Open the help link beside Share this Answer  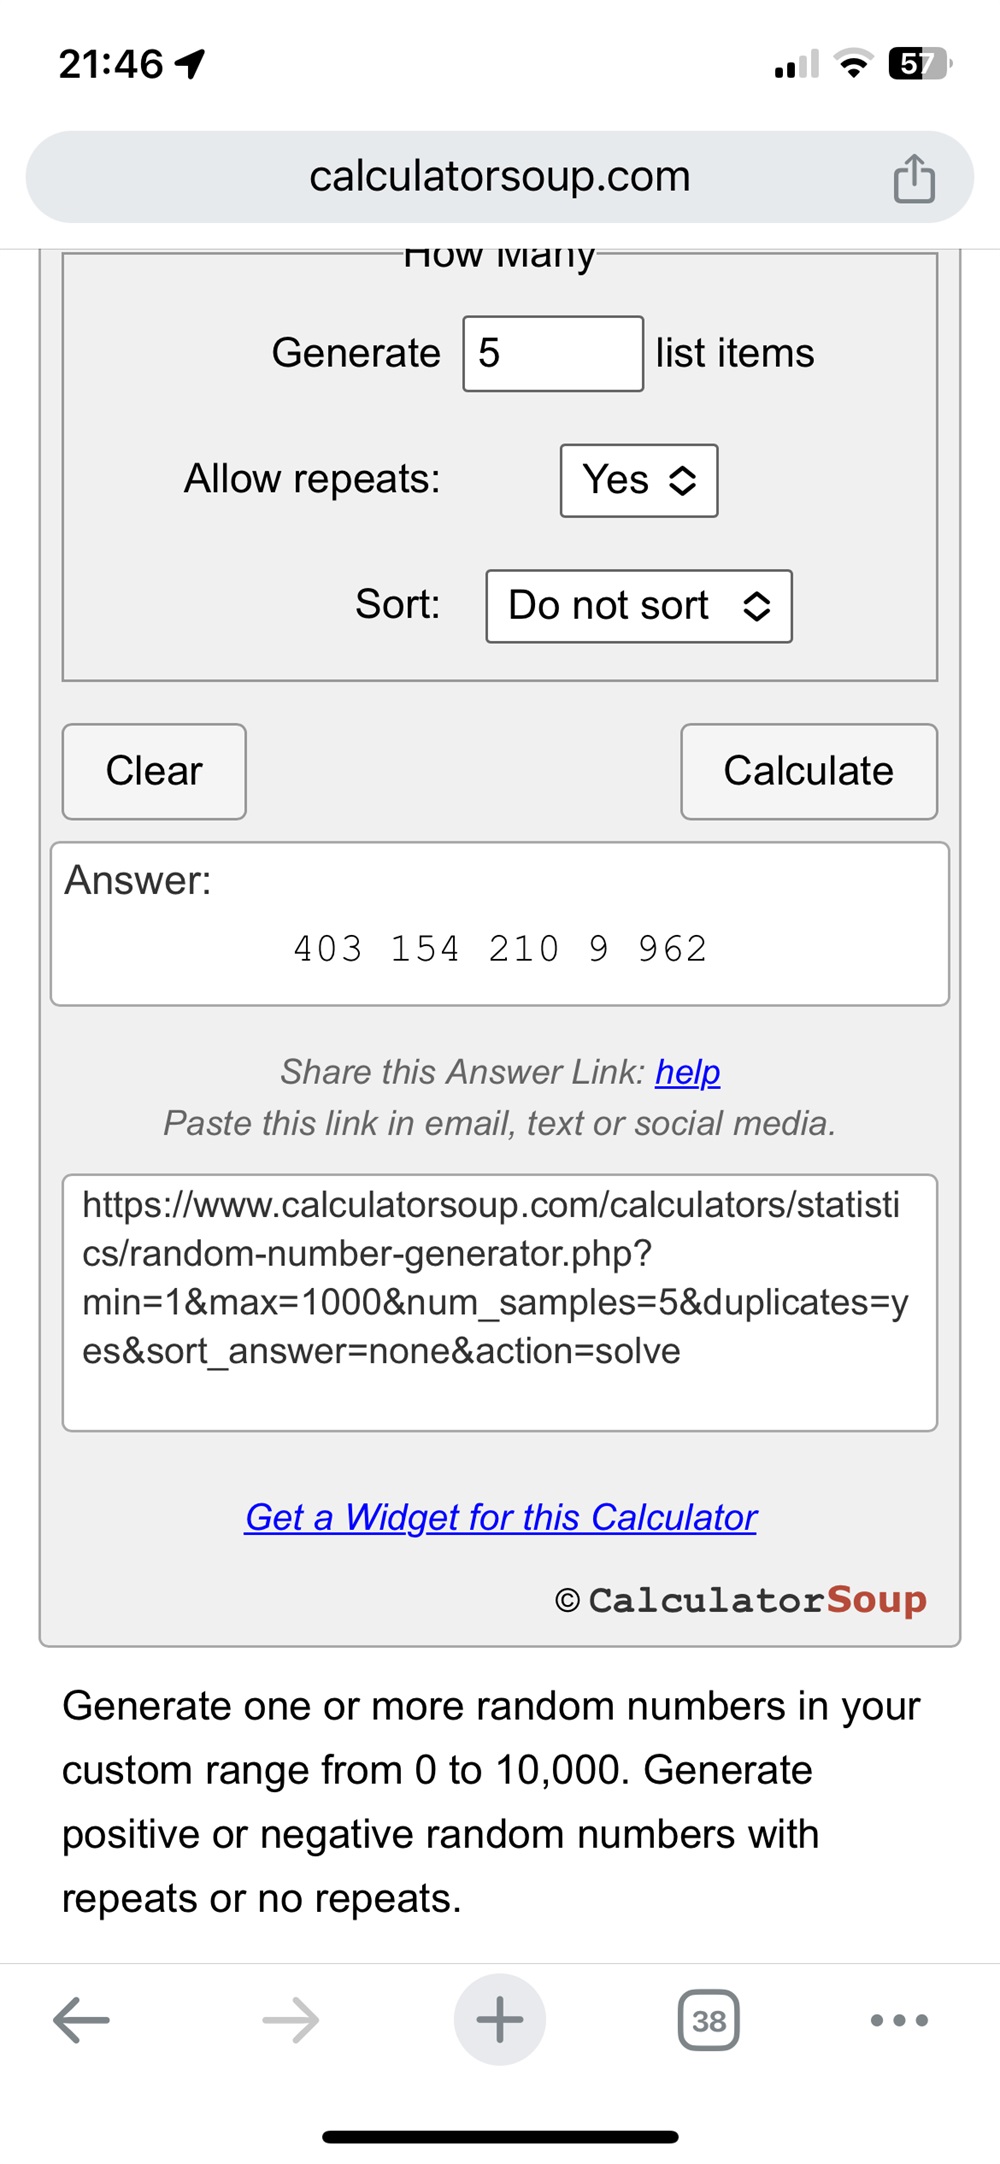pos(688,1072)
